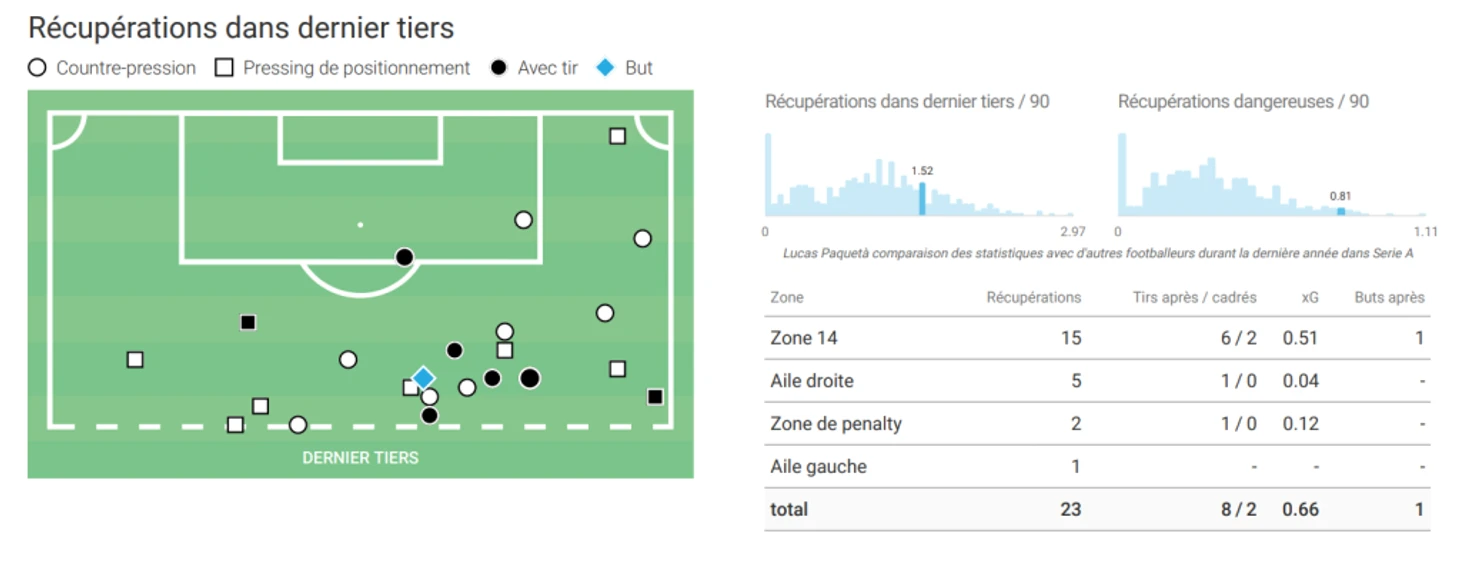Click the Aile droite table row
Screen dimensions: 1460x579
1097,381
